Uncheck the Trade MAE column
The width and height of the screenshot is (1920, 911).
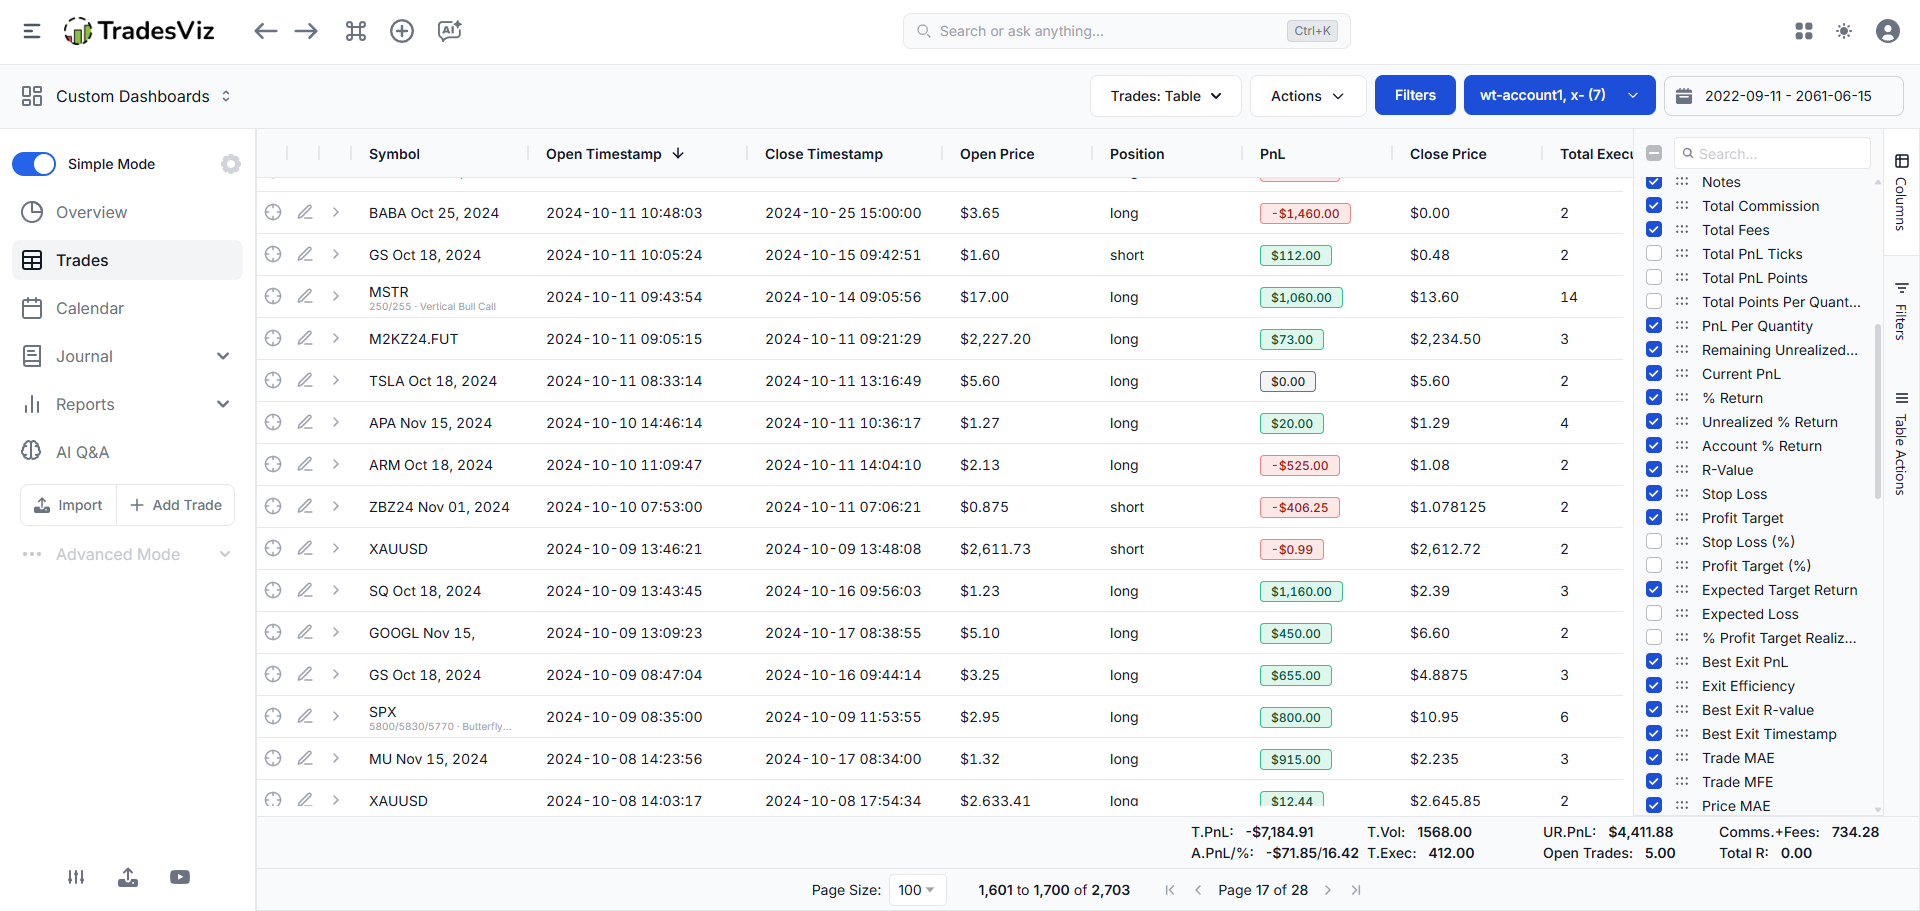pos(1654,758)
